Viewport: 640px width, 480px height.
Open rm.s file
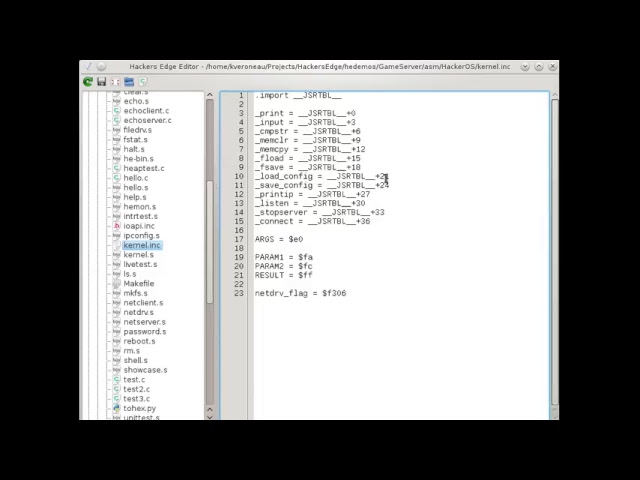pyautogui.click(x=131, y=351)
